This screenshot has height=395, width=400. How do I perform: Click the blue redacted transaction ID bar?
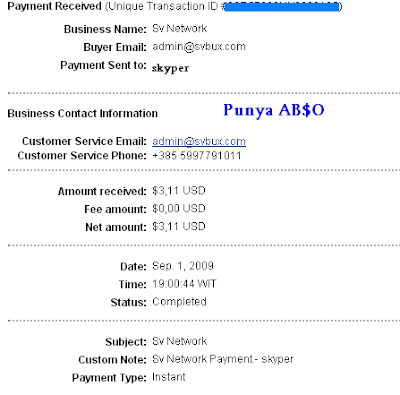(x=282, y=7)
